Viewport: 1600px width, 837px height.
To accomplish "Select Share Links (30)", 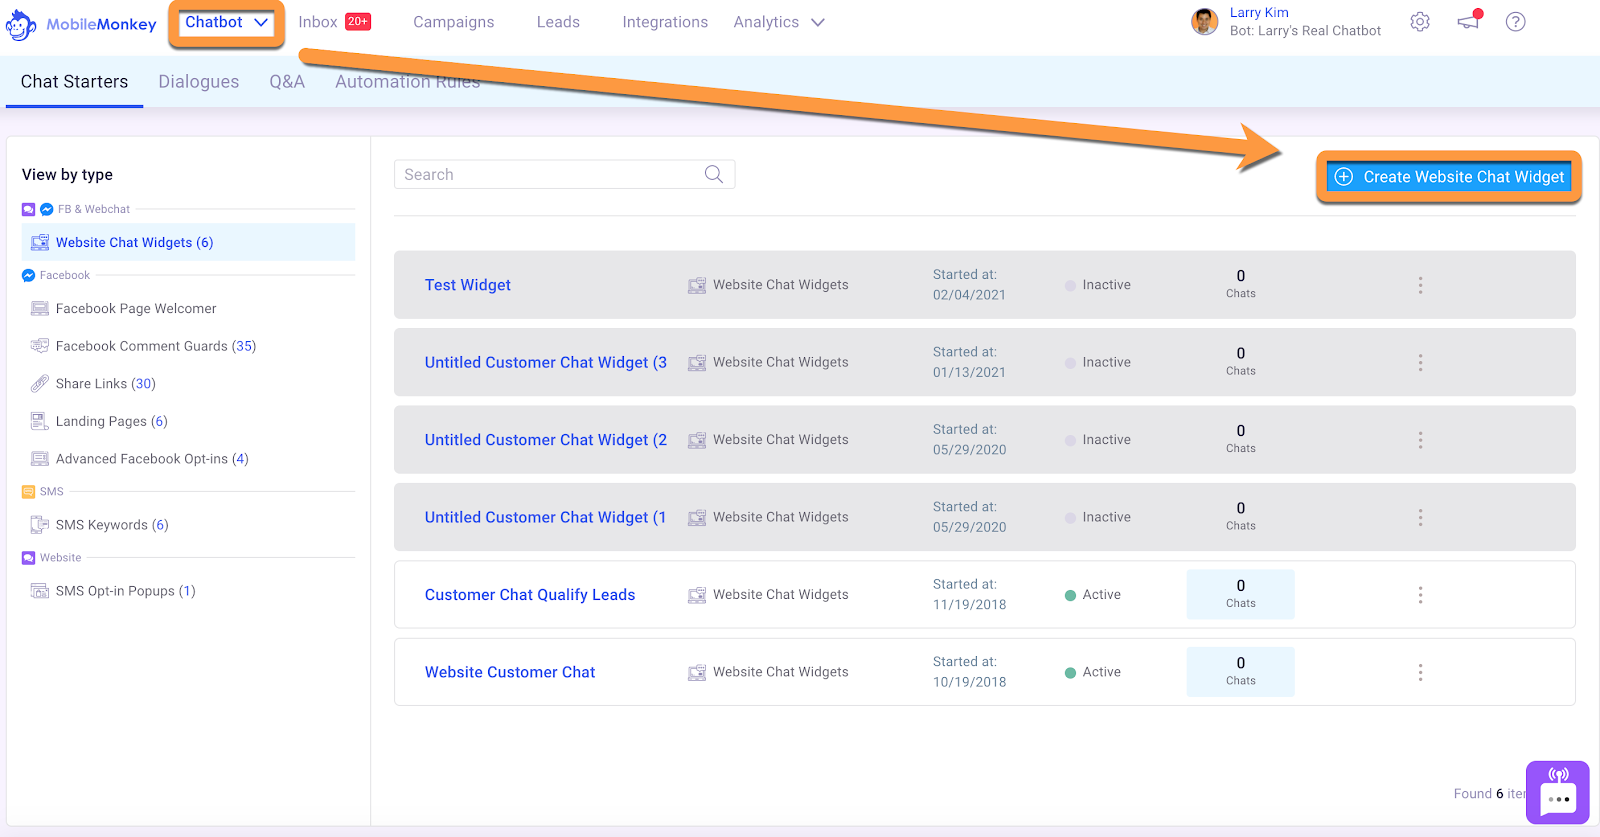I will coord(106,384).
